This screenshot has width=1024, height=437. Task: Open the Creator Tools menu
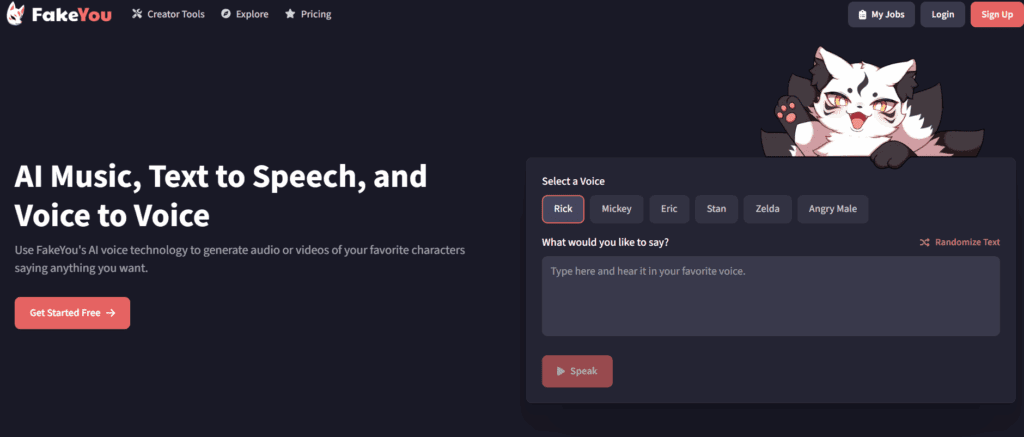click(x=177, y=15)
